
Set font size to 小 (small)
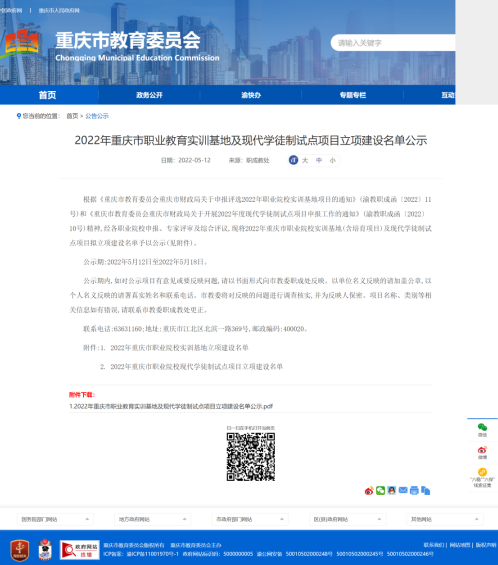coord(332,160)
